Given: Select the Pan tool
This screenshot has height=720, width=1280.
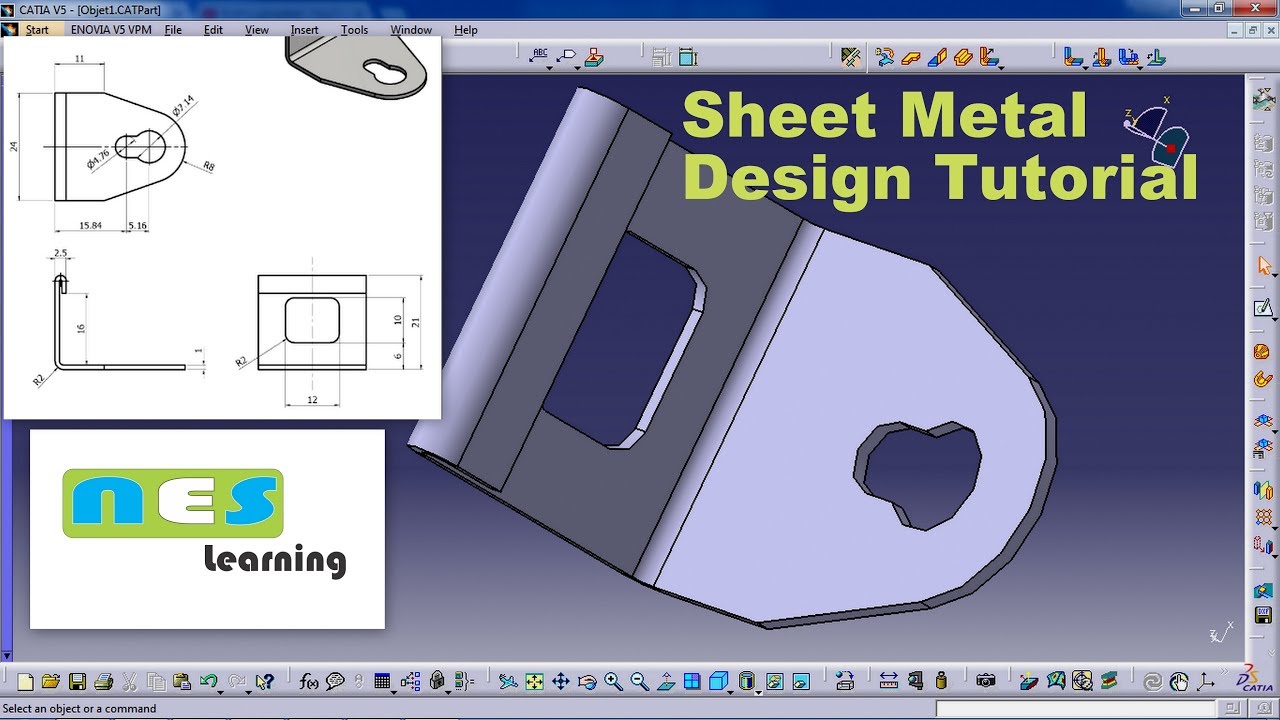Looking at the screenshot, I should (x=560, y=682).
